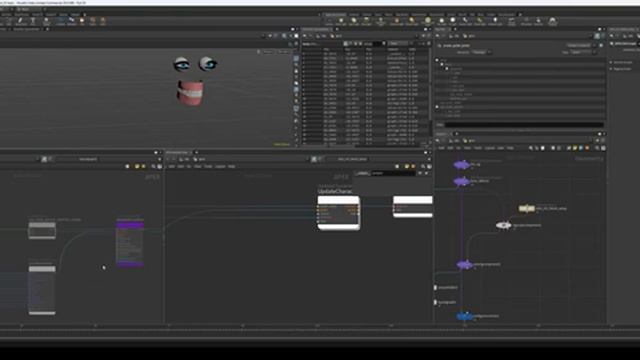The height and width of the screenshot is (360, 640).
Task: Open the Collisions shelf tab
Action: 353,14
